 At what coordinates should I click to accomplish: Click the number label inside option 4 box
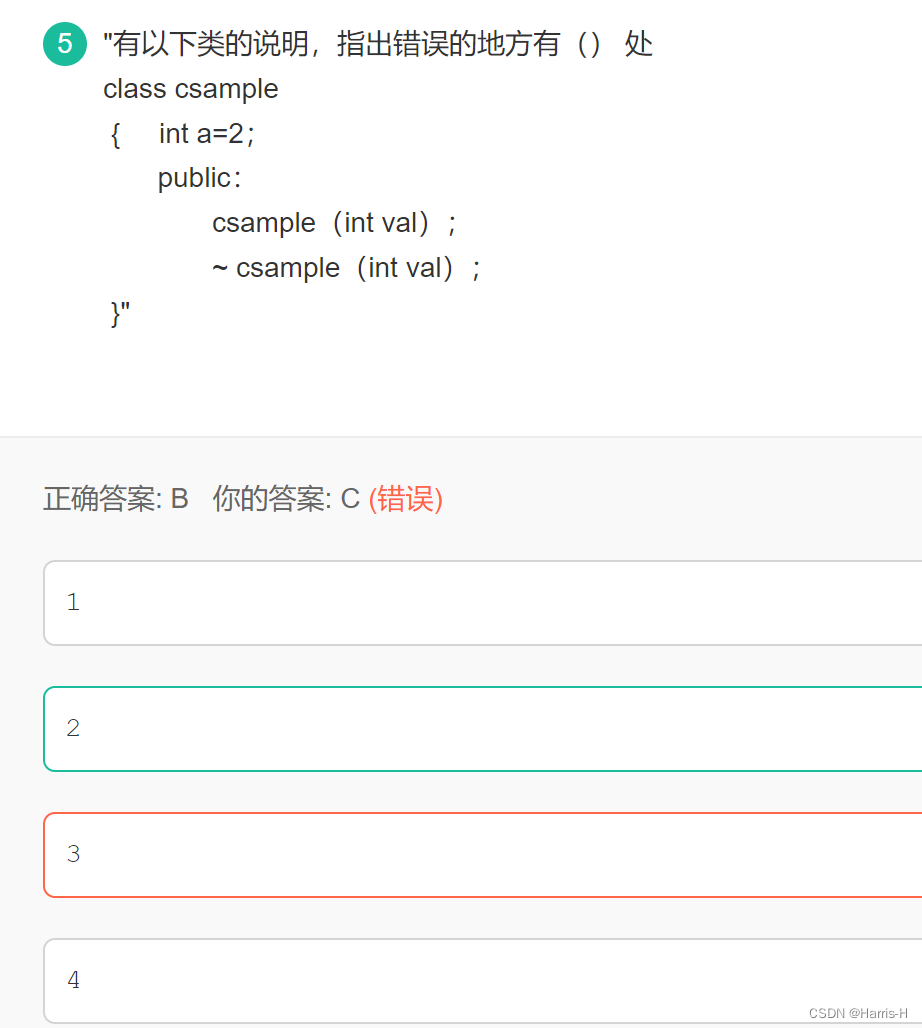click(x=73, y=981)
